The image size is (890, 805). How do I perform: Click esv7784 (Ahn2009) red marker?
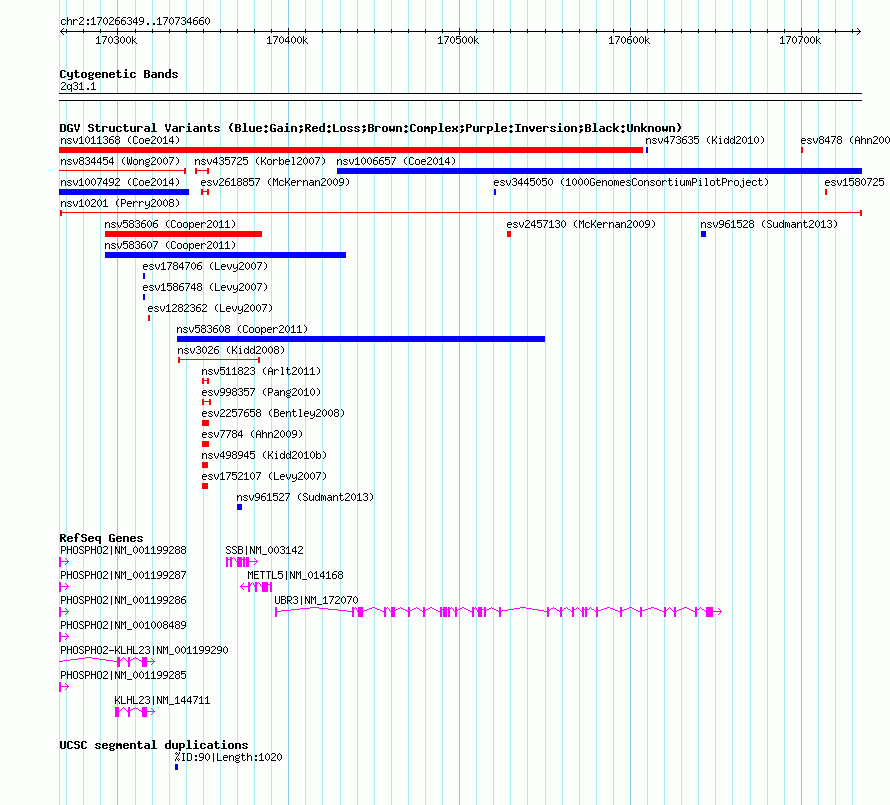pyautogui.click(x=205, y=444)
